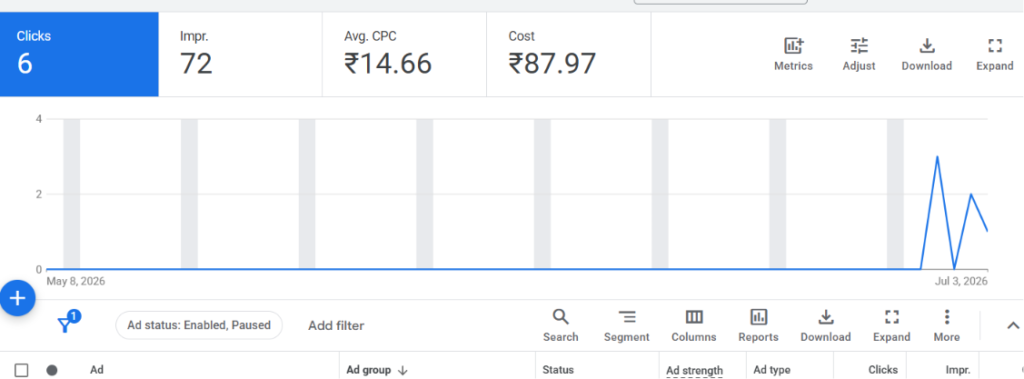Open the chart Metrics icon

click(x=793, y=46)
